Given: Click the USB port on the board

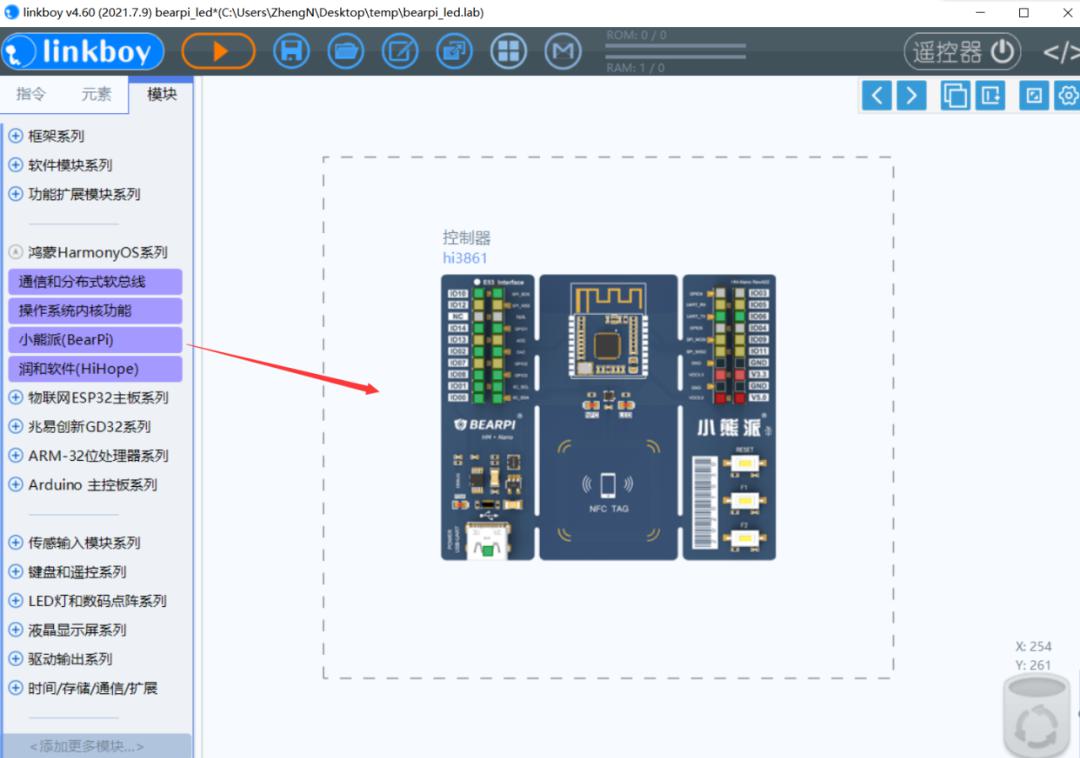Looking at the screenshot, I should tap(487, 540).
